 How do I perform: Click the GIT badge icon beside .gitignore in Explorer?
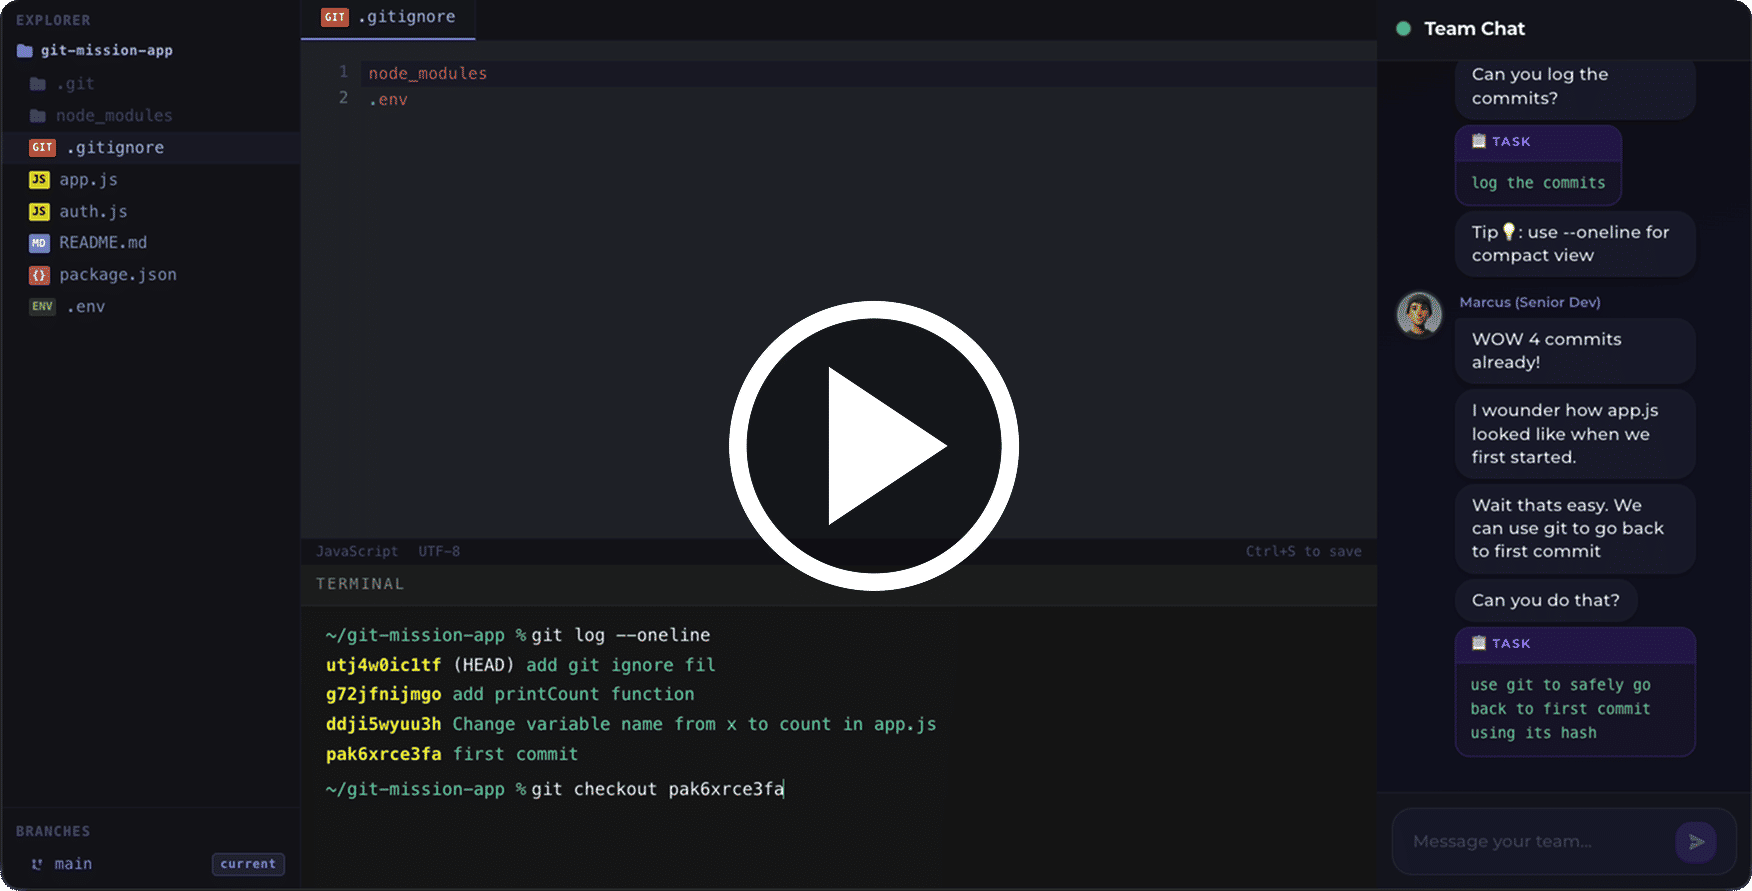point(42,148)
